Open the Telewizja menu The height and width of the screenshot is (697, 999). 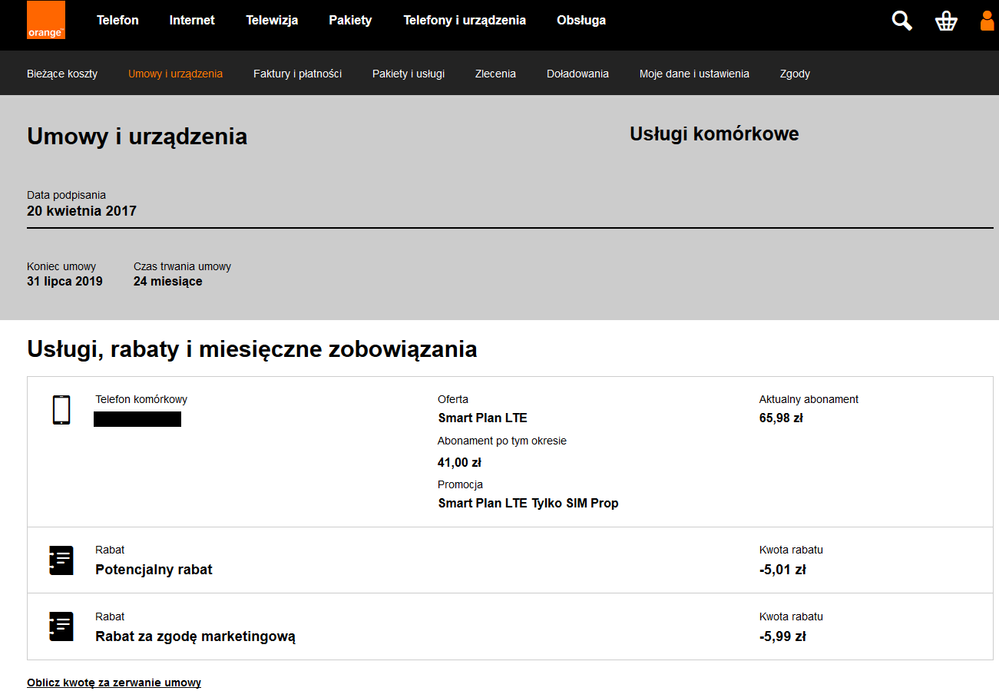[272, 20]
